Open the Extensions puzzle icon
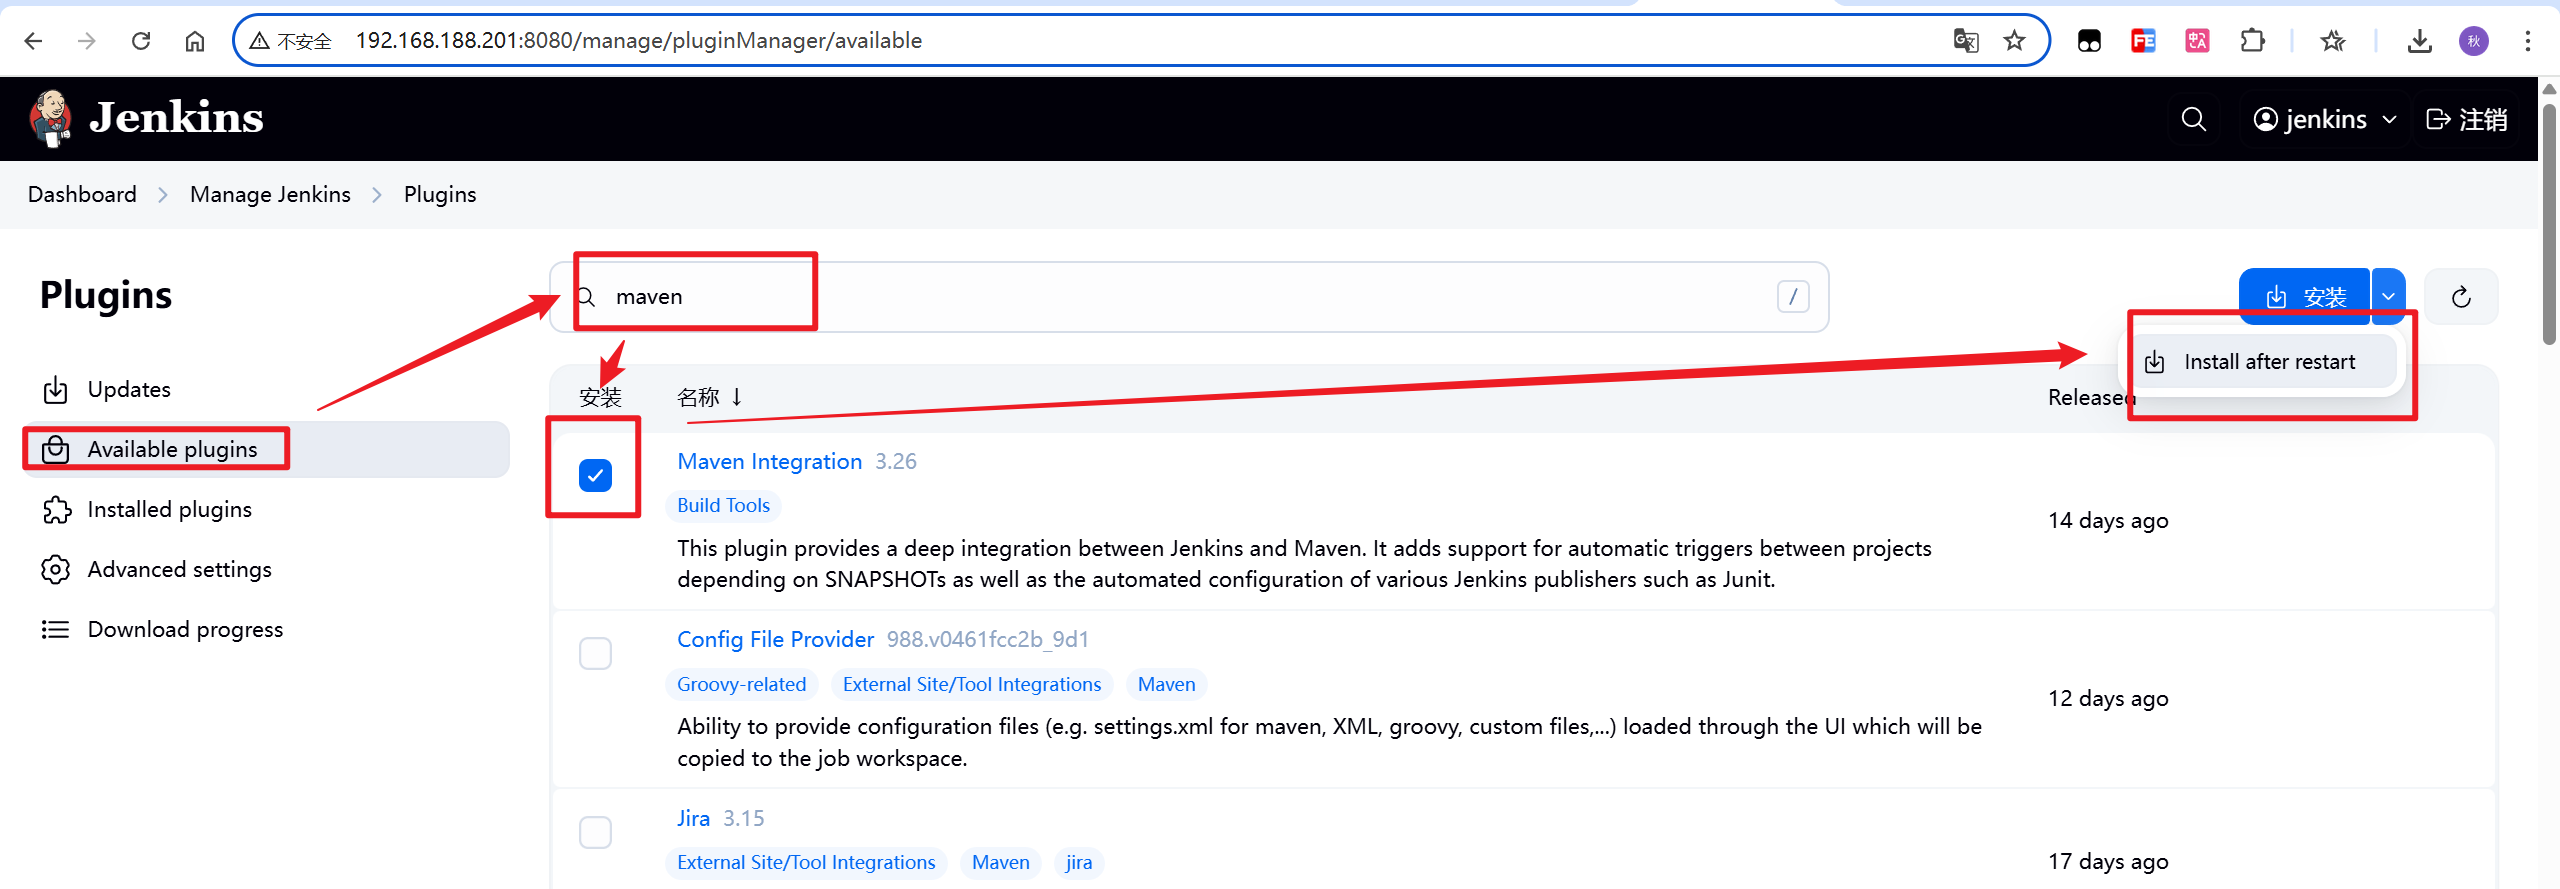The width and height of the screenshot is (2560, 889). 2252,41
